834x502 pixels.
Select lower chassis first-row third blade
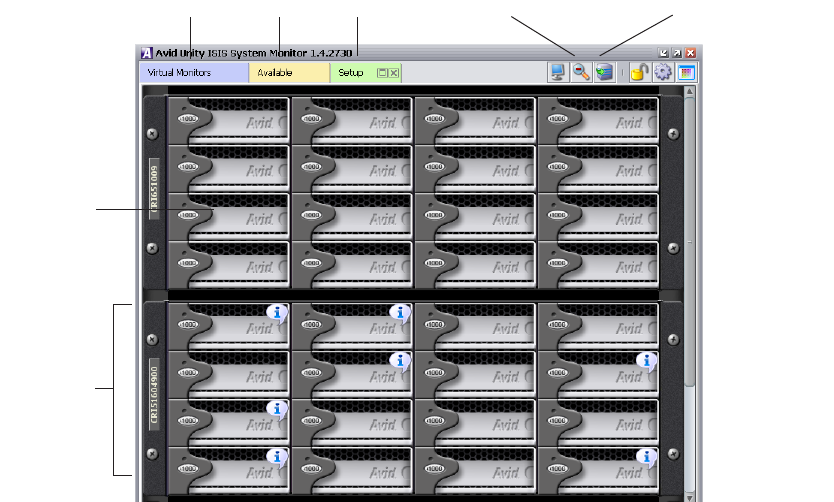475,327
